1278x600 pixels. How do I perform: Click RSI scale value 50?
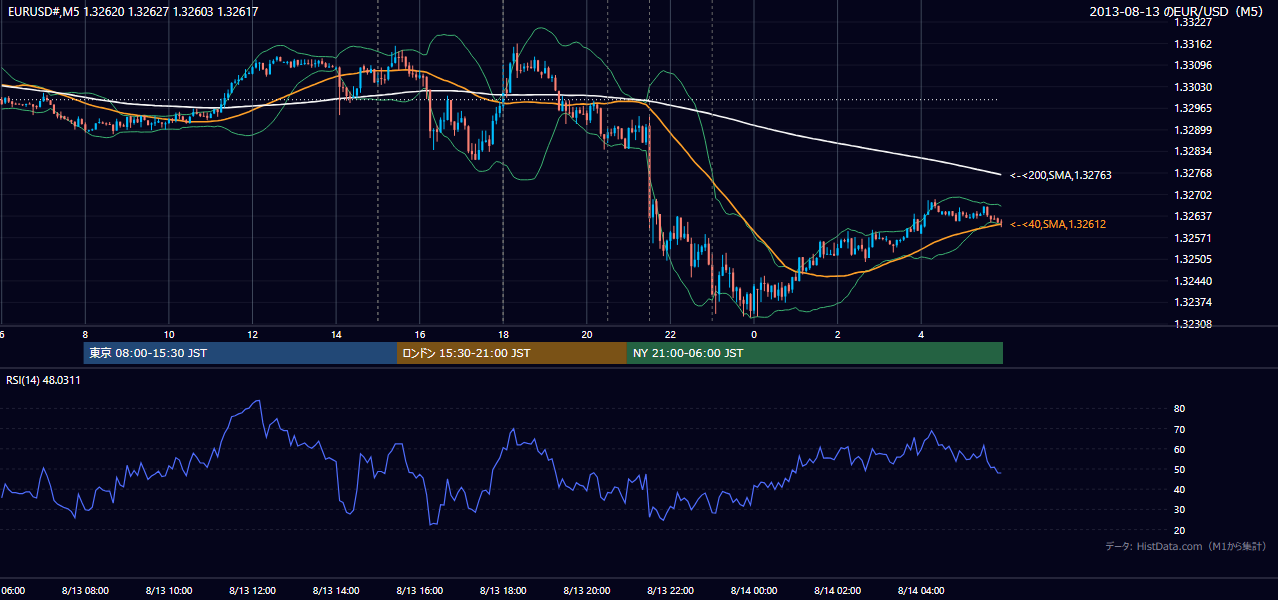[x=1179, y=469]
